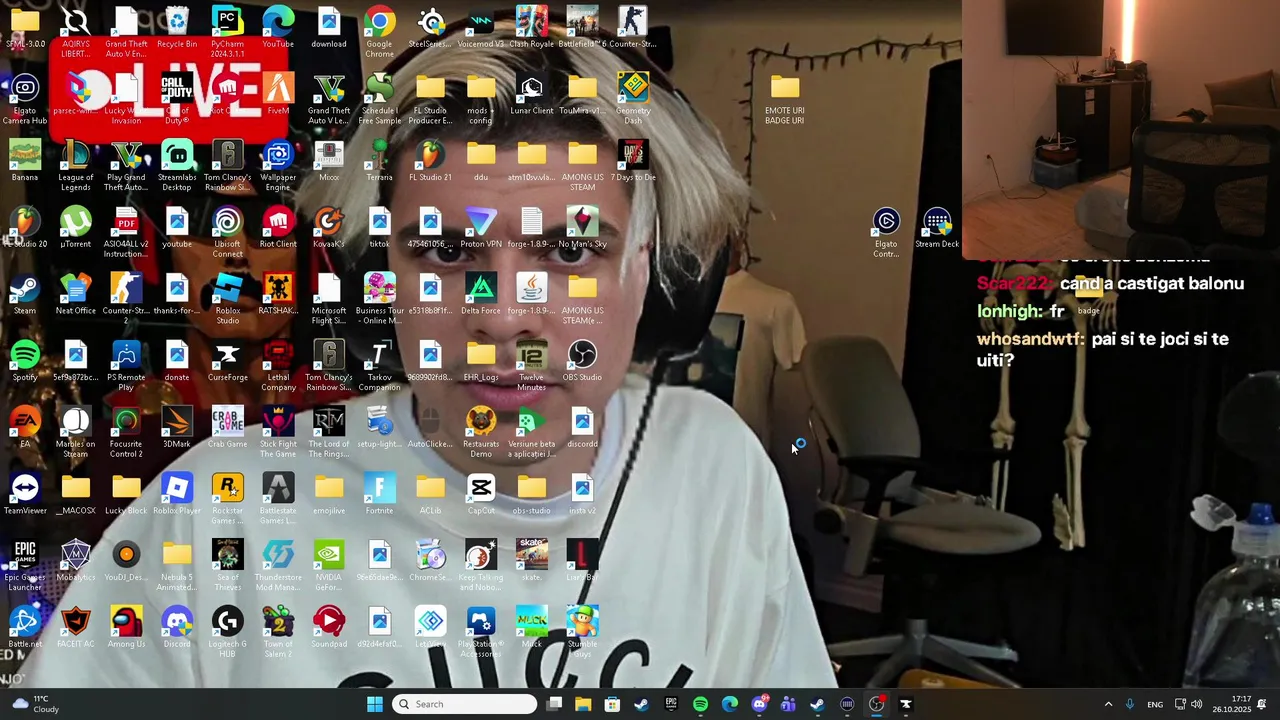Open the Recycle Bin desktop icon
This screenshot has width=1280, height=720.
click(x=177, y=27)
